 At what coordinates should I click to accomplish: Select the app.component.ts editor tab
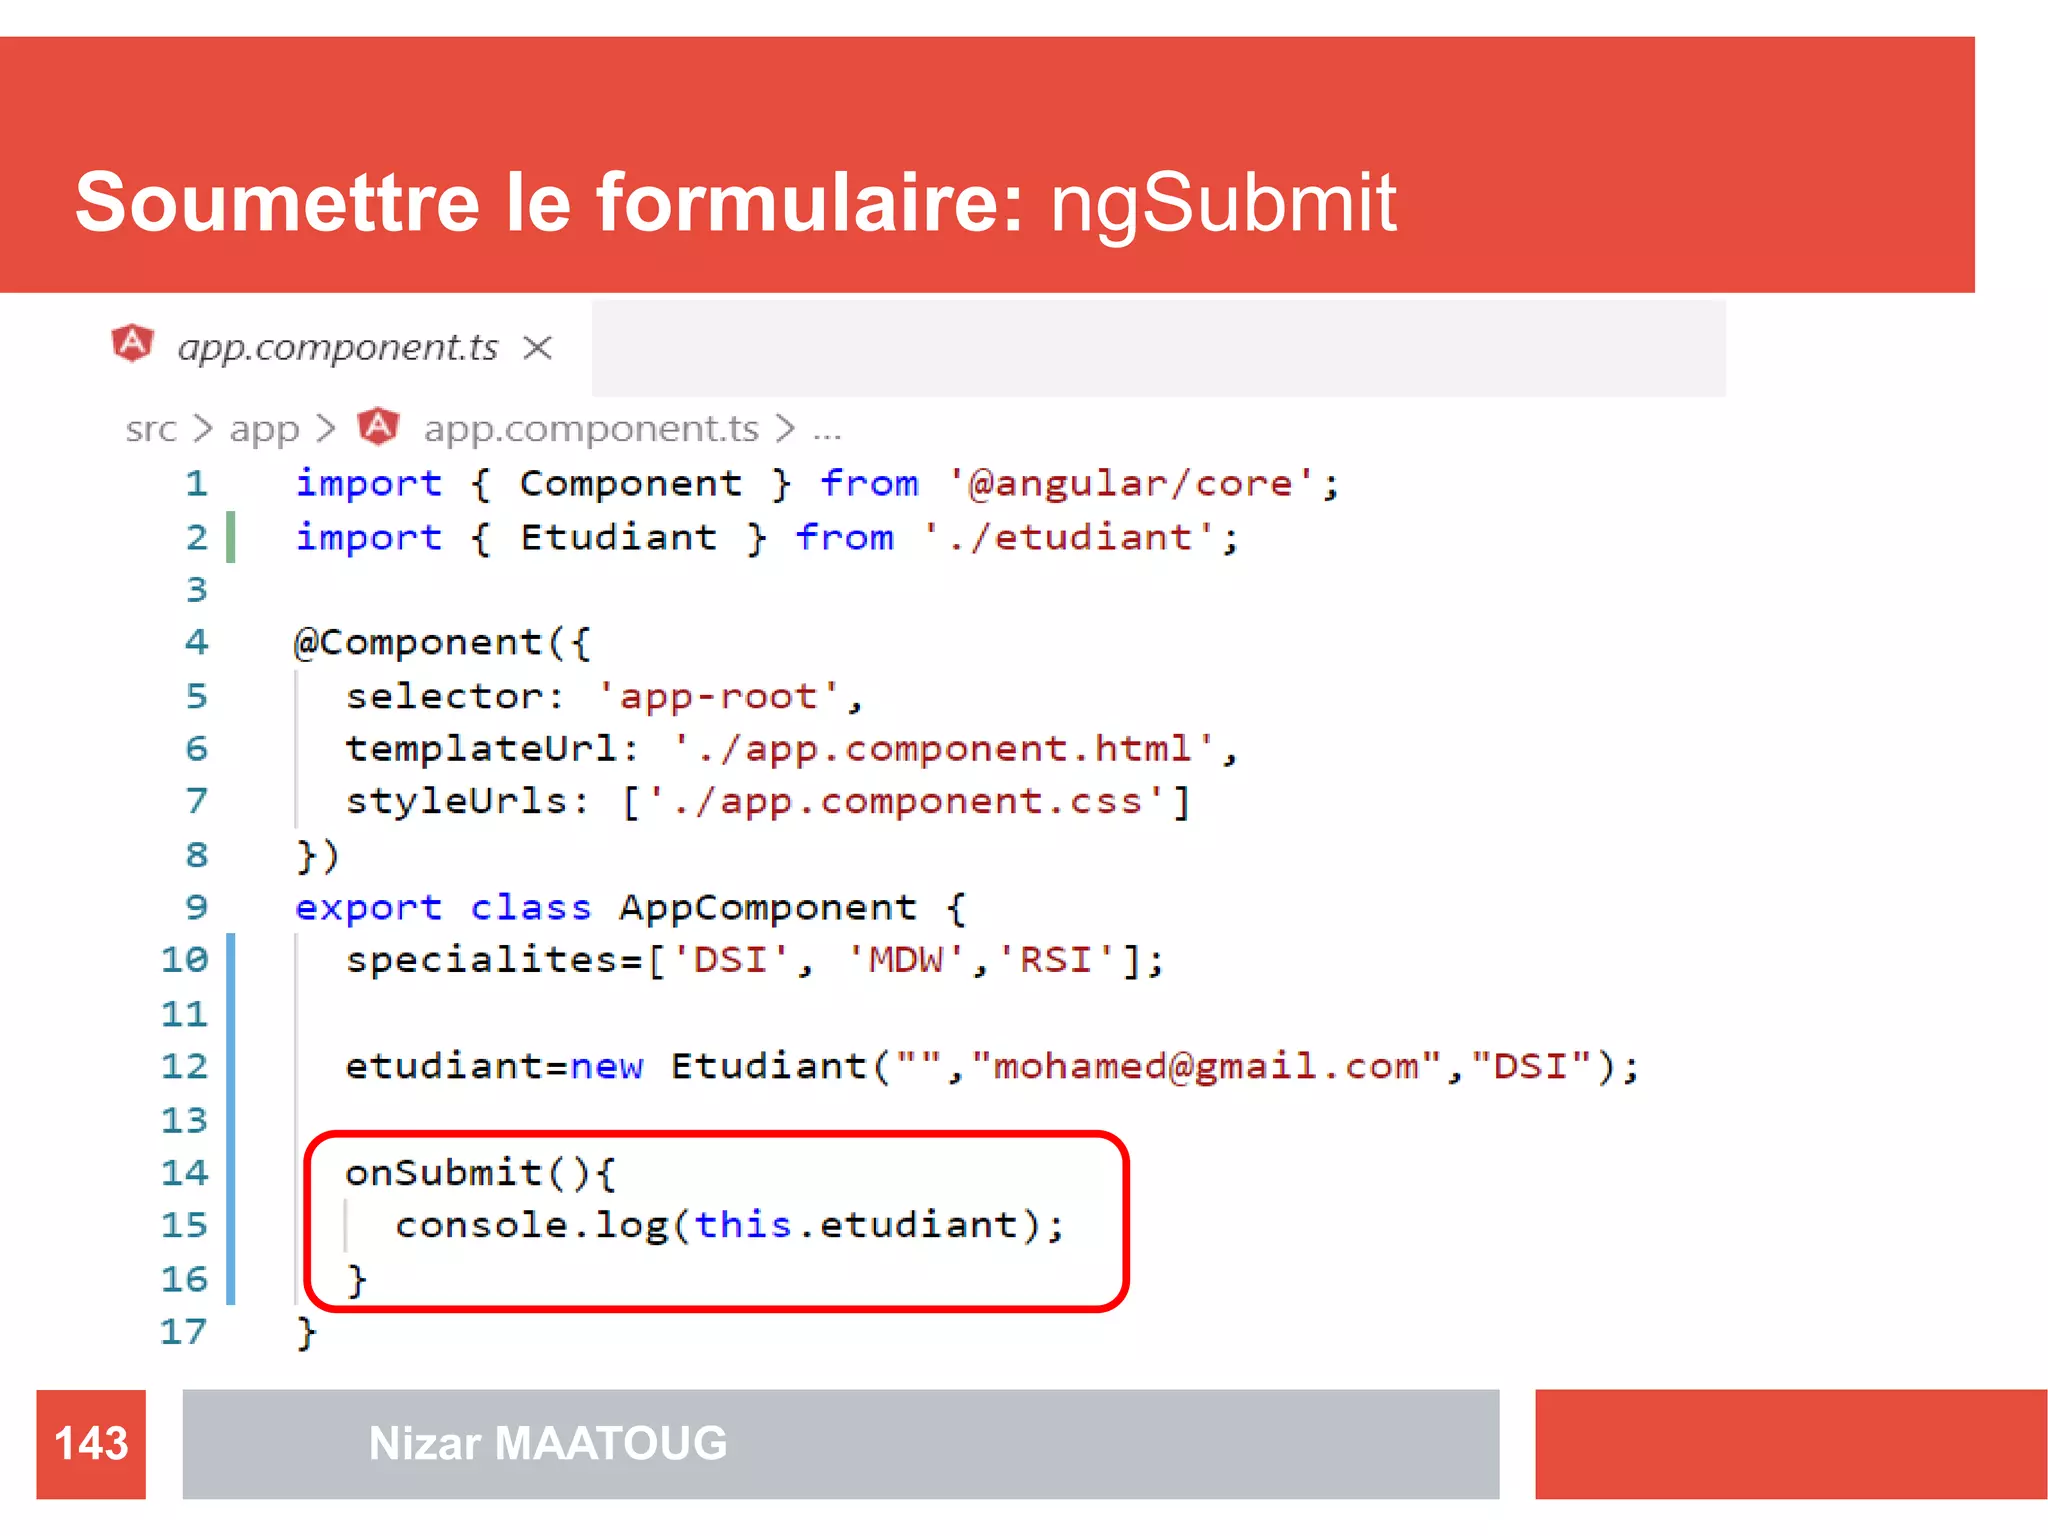click(x=337, y=347)
